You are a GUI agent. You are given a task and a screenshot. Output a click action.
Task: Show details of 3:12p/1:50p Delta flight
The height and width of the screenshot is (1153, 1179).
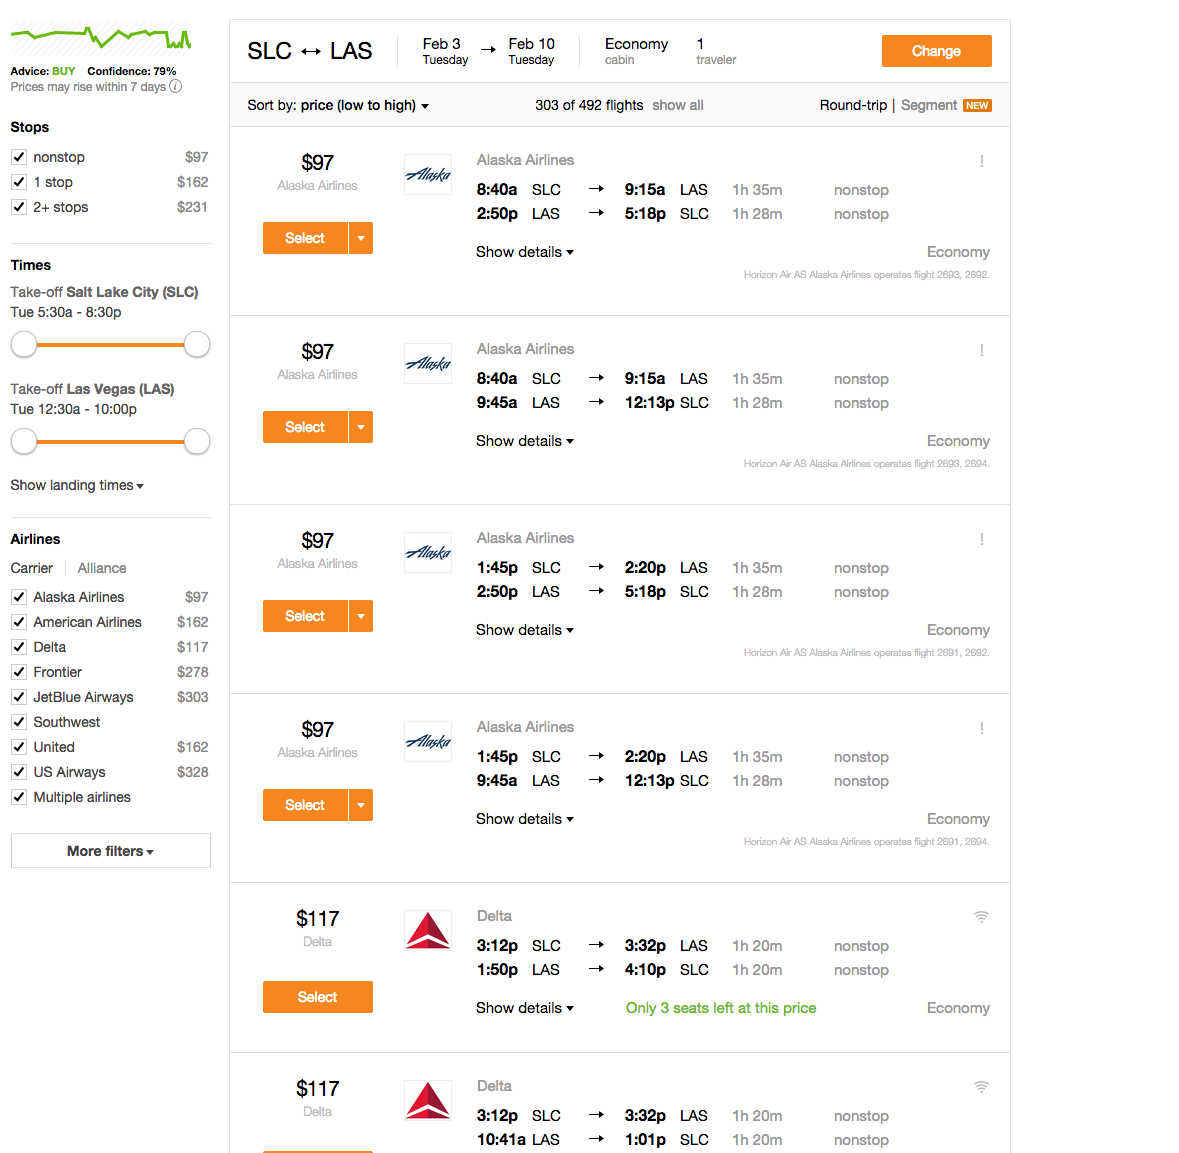pos(525,1008)
